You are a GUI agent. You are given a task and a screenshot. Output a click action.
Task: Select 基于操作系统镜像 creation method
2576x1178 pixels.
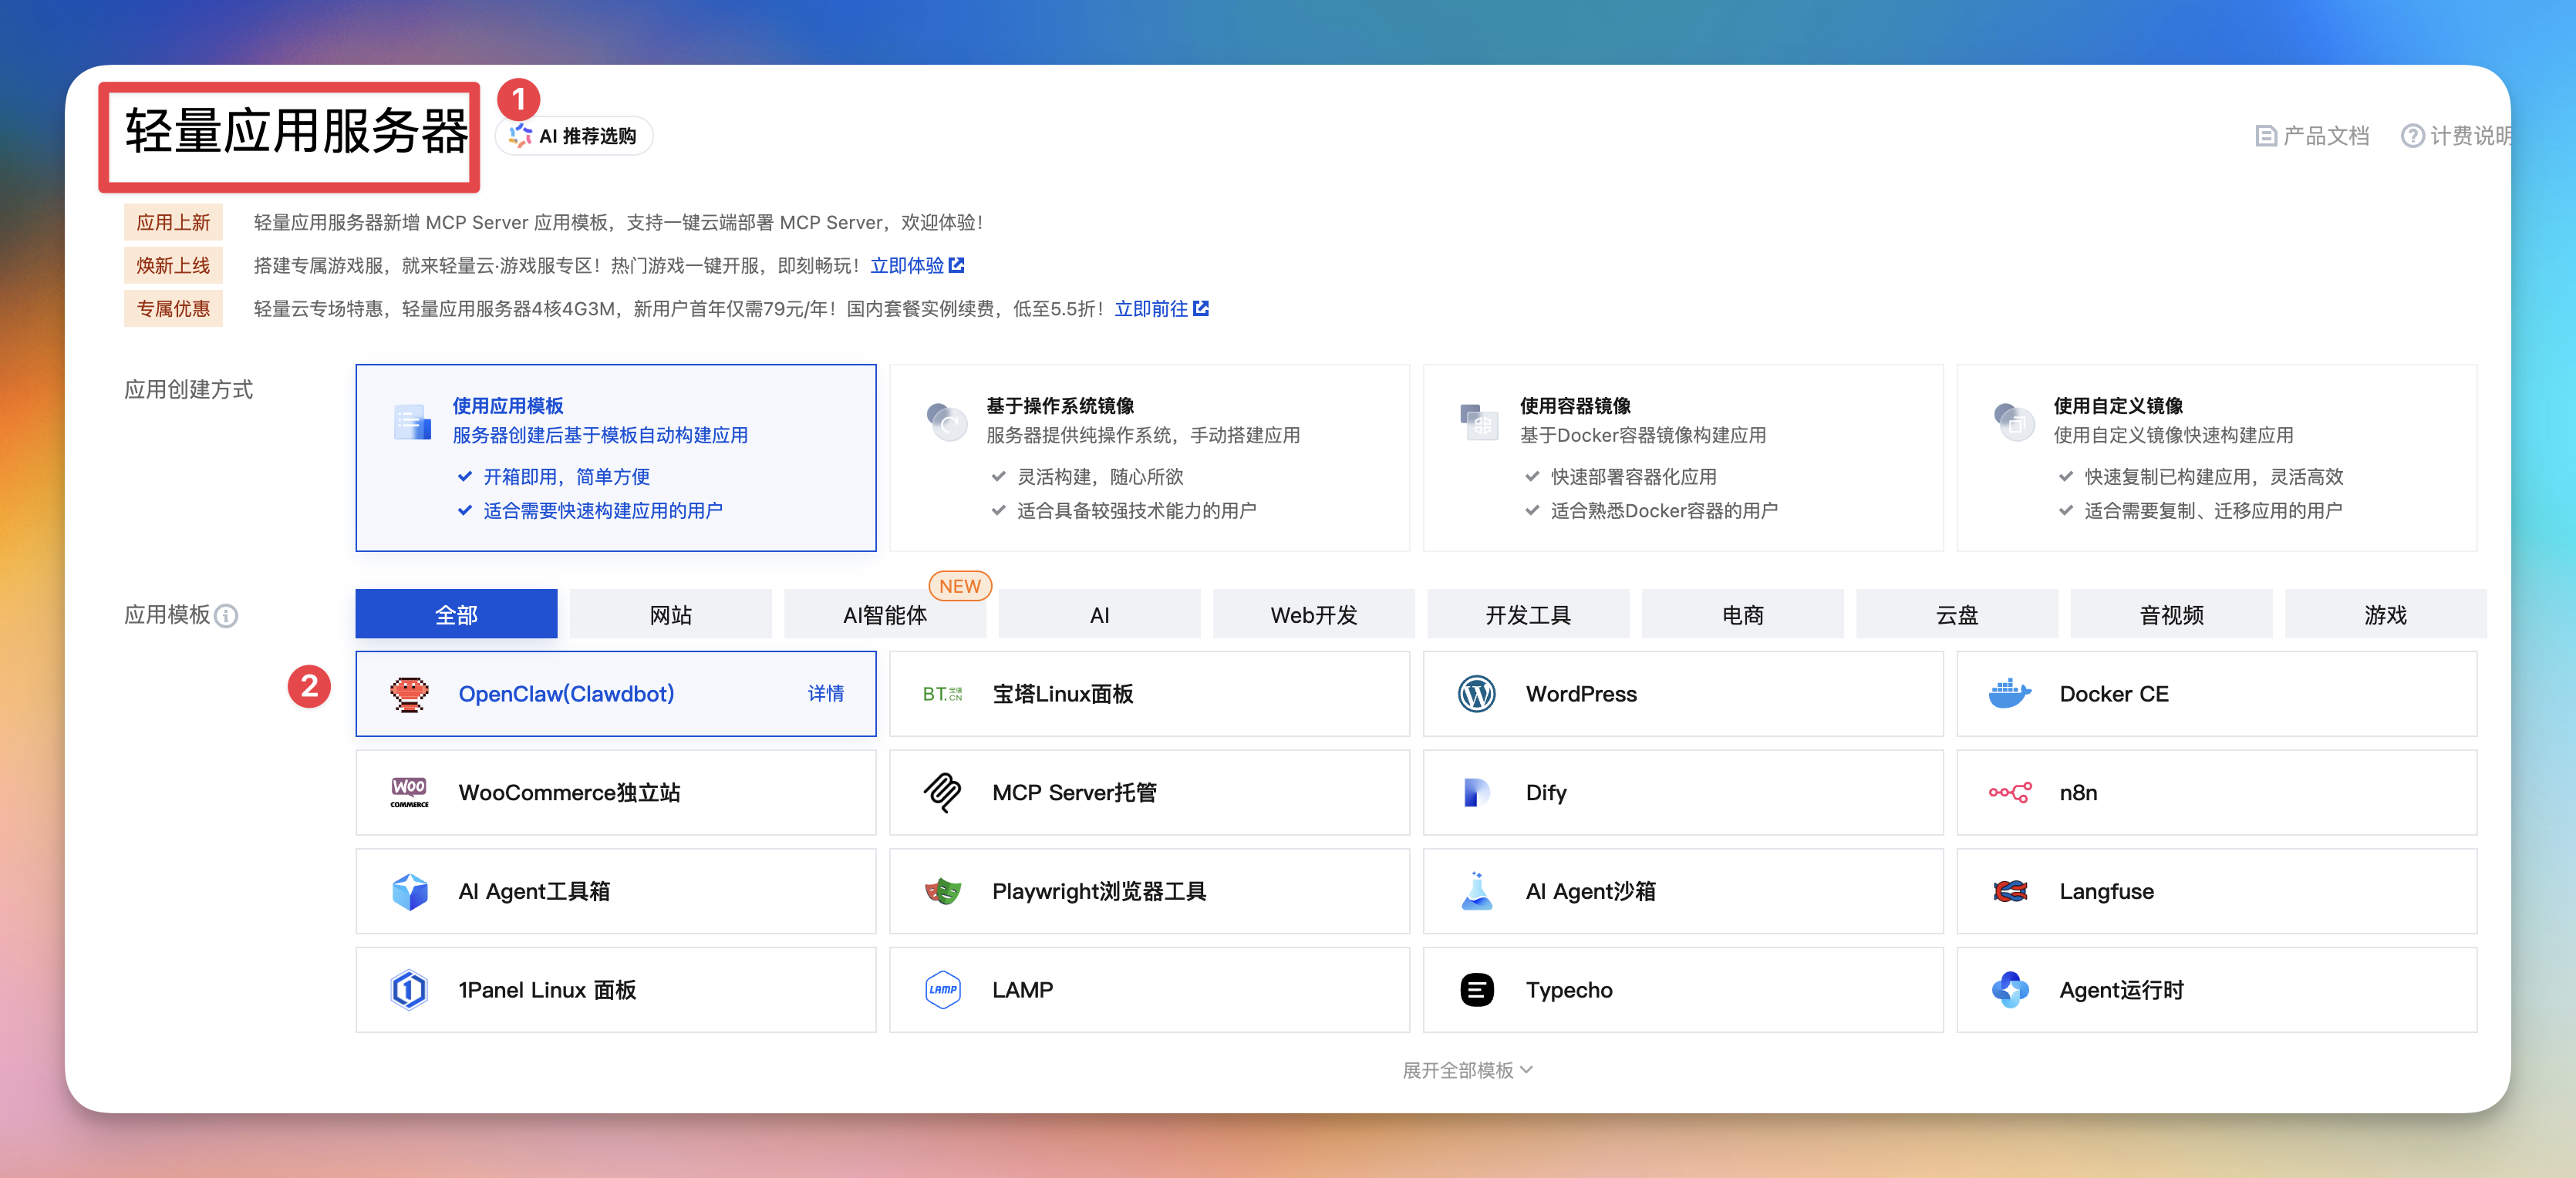[x=1148, y=457]
